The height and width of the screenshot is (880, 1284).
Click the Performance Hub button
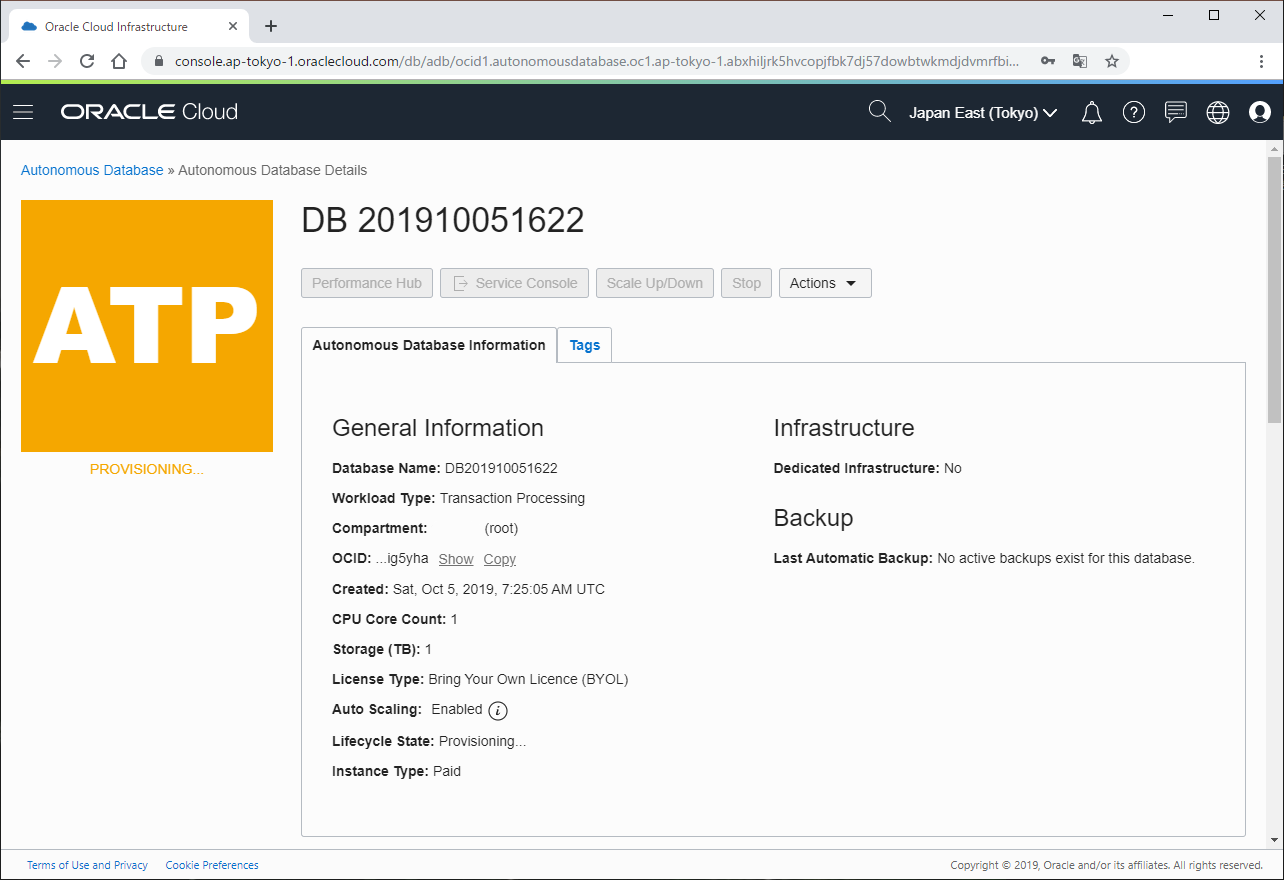[367, 283]
